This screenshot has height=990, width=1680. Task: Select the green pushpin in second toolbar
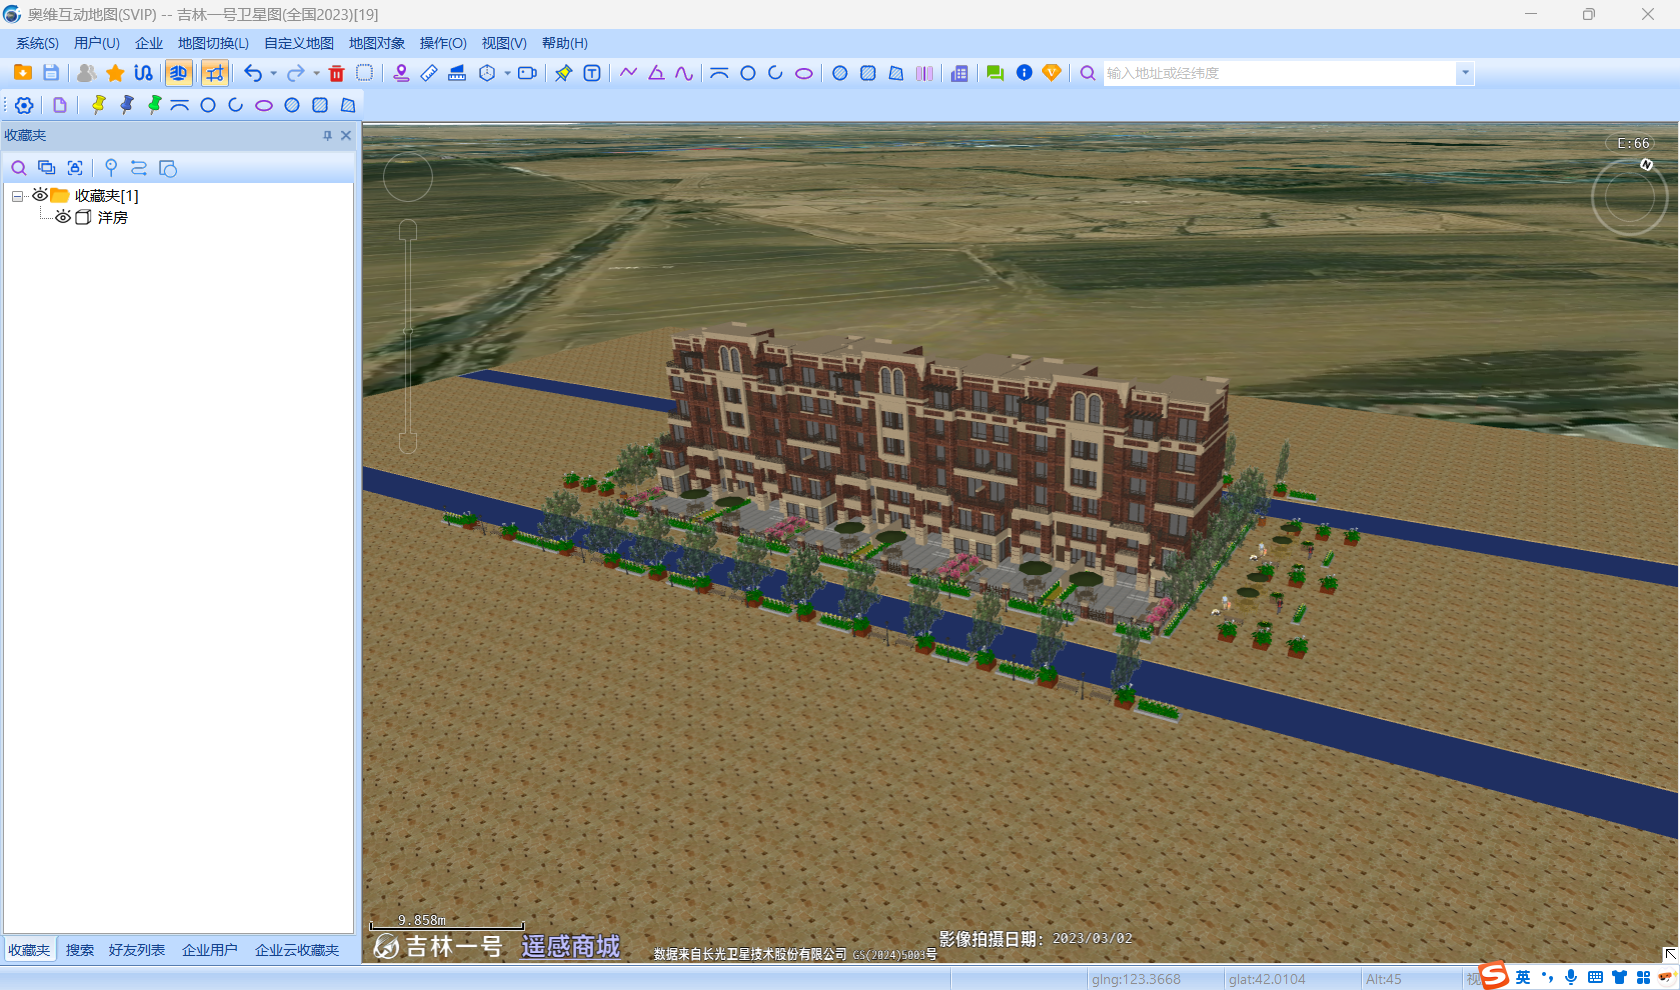(154, 105)
